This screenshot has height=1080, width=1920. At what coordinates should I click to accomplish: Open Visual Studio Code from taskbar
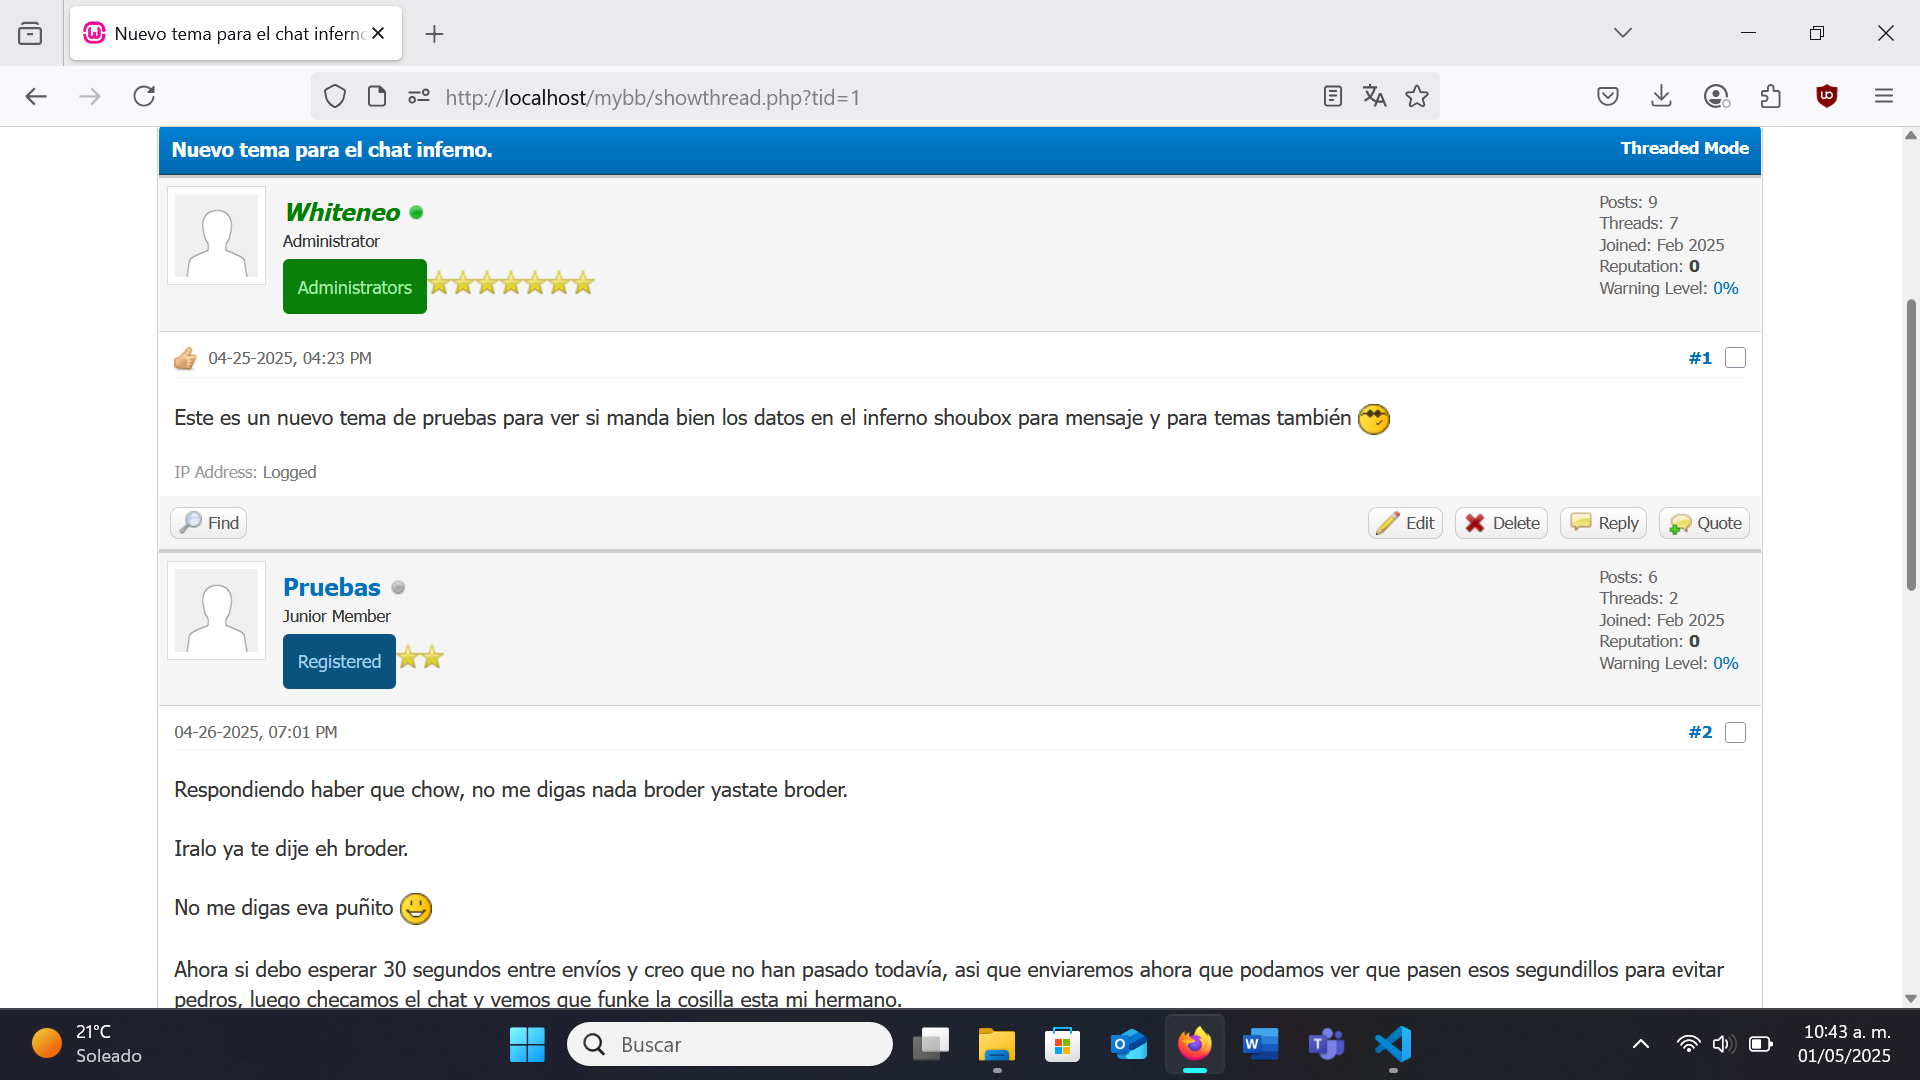pos(1393,1044)
